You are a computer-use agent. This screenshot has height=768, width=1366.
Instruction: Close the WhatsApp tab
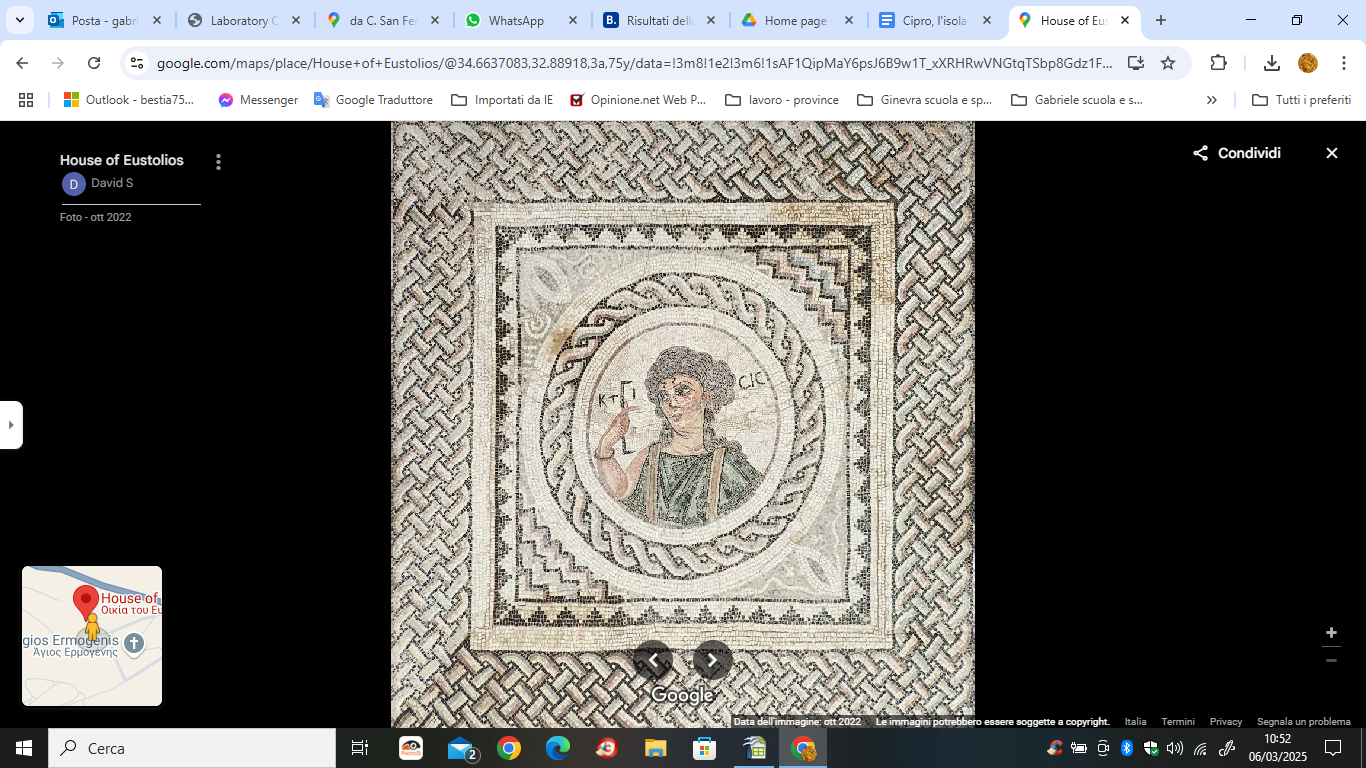click(572, 20)
